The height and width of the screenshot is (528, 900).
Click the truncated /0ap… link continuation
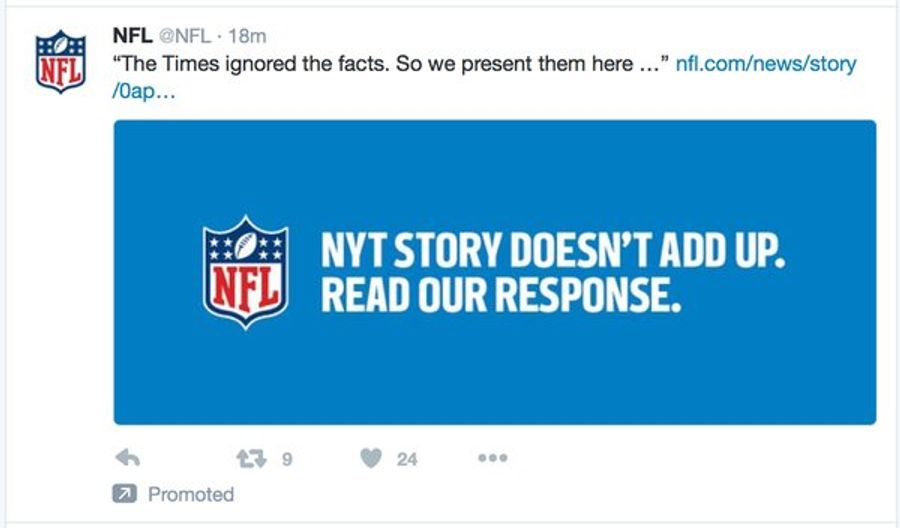coord(143,91)
